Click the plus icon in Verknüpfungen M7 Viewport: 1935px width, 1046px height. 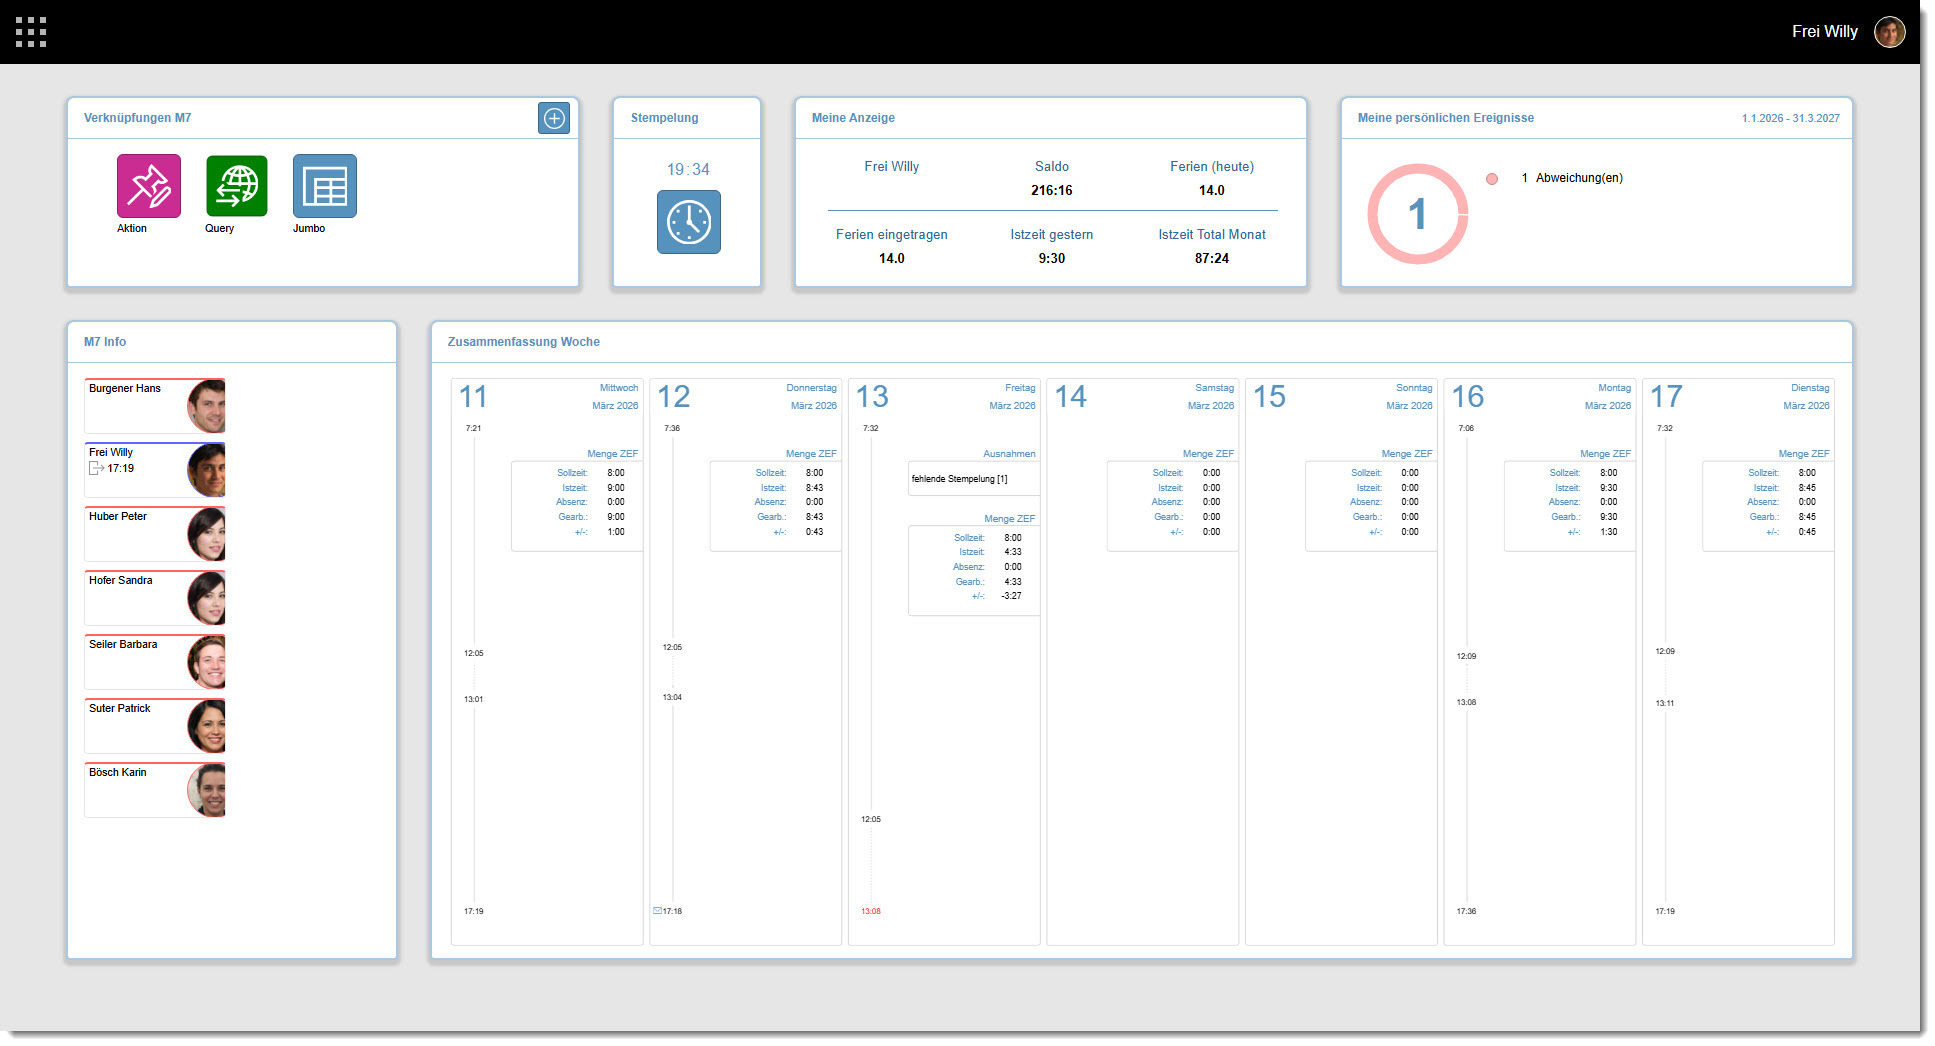tap(553, 118)
